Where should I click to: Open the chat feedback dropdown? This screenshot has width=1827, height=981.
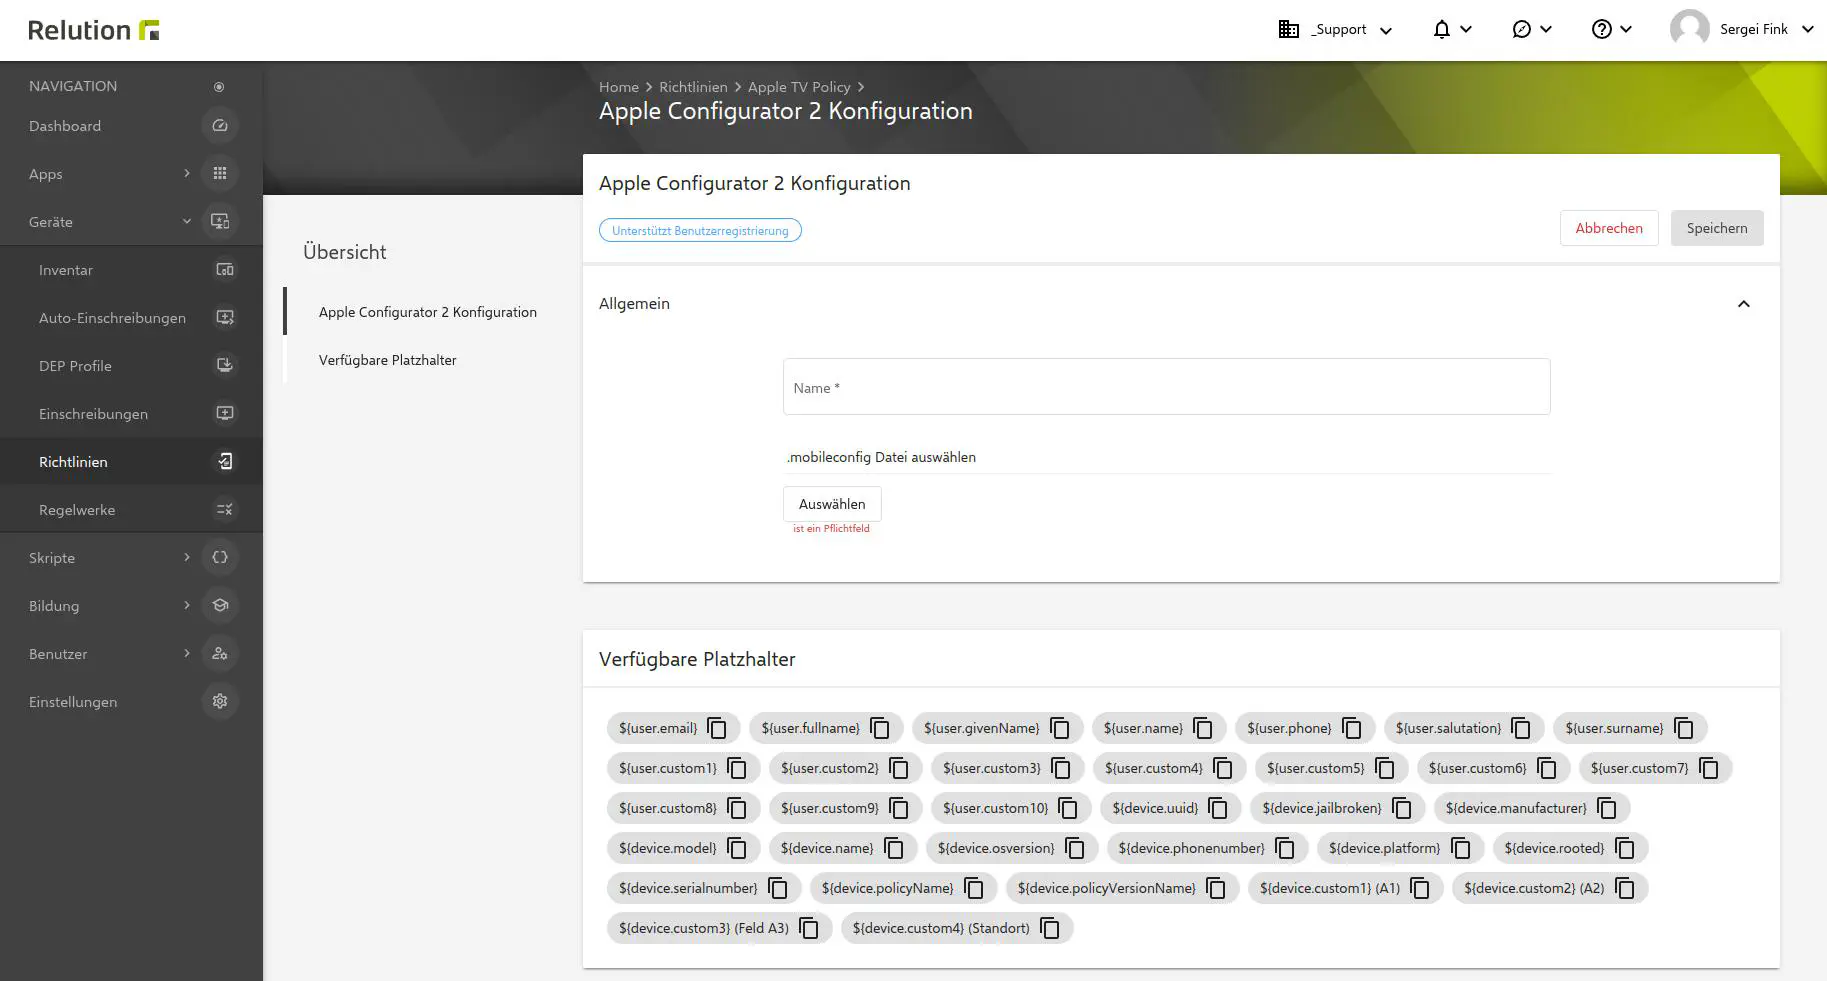[x=1532, y=30]
